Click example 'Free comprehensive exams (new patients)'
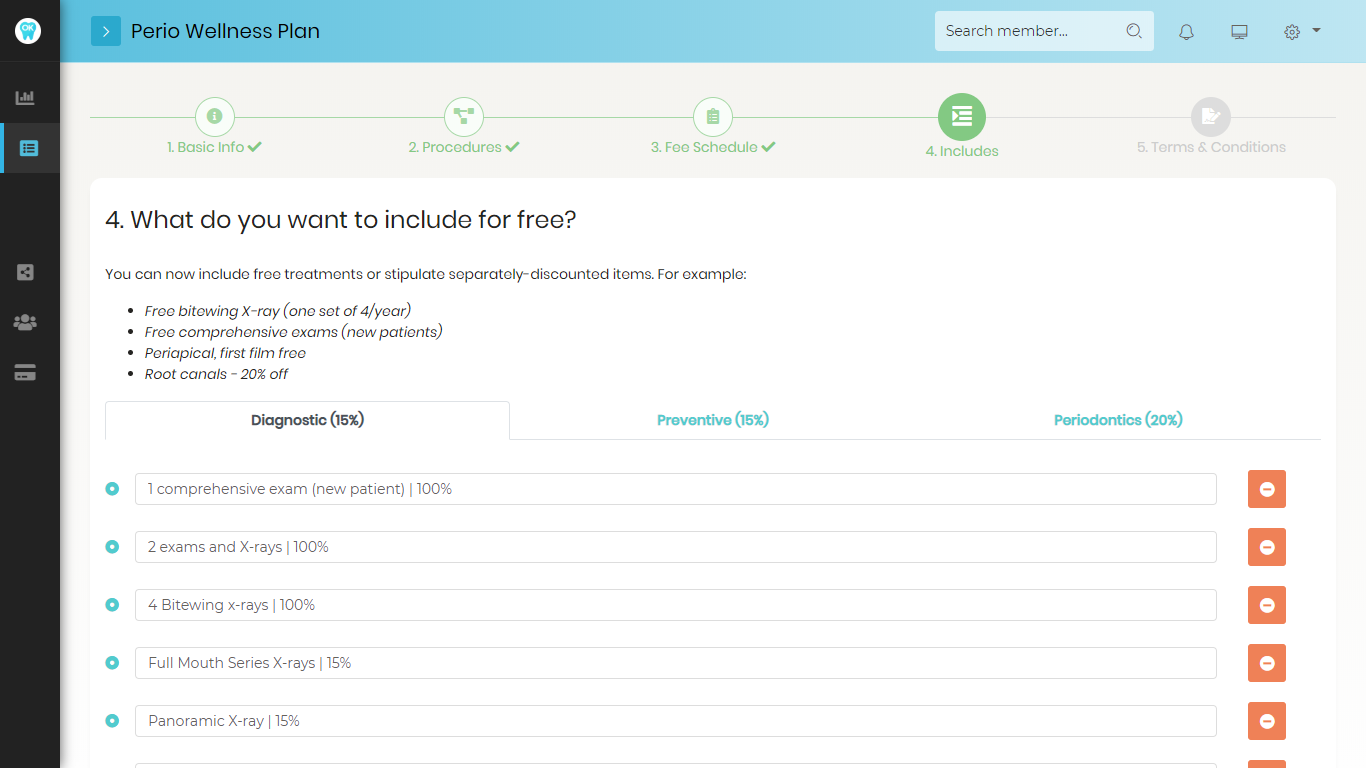 (294, 332)
